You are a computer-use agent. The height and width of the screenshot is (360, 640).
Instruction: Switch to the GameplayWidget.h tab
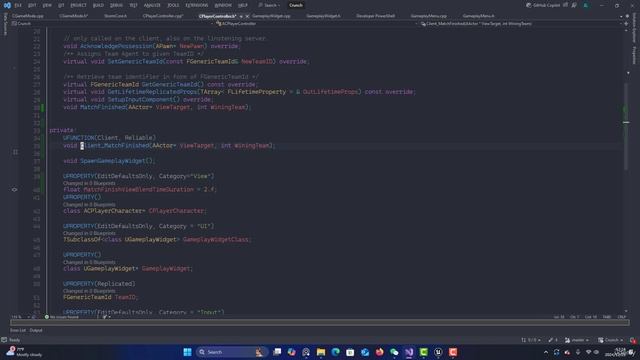[323, 16]
